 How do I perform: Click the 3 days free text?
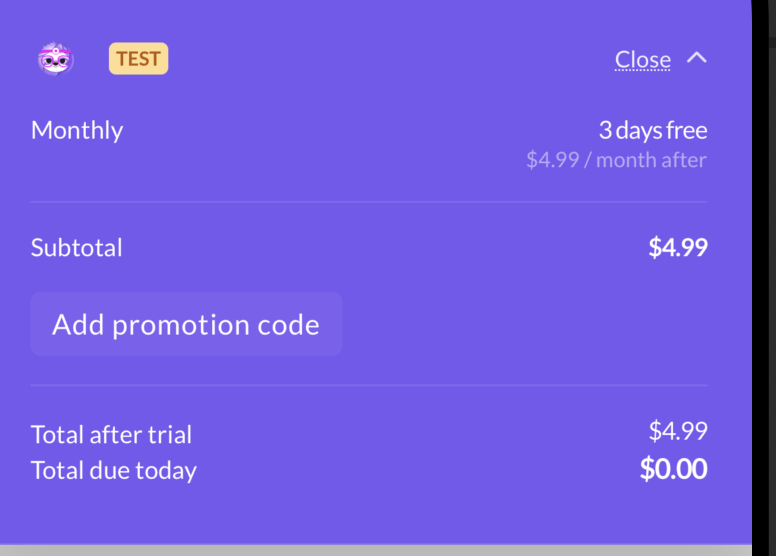[652, 130]
